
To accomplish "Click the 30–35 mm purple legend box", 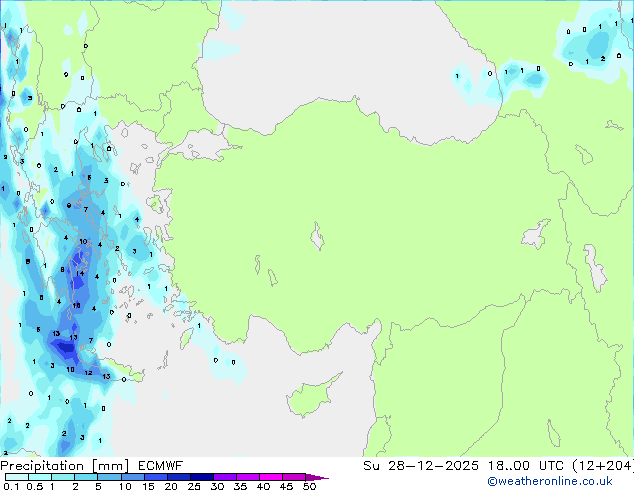I will point(225,477).
